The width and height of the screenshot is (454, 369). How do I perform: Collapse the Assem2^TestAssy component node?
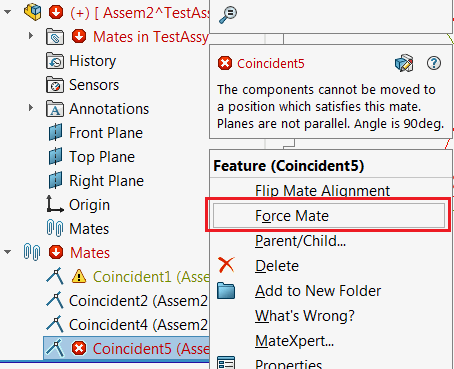7,12
